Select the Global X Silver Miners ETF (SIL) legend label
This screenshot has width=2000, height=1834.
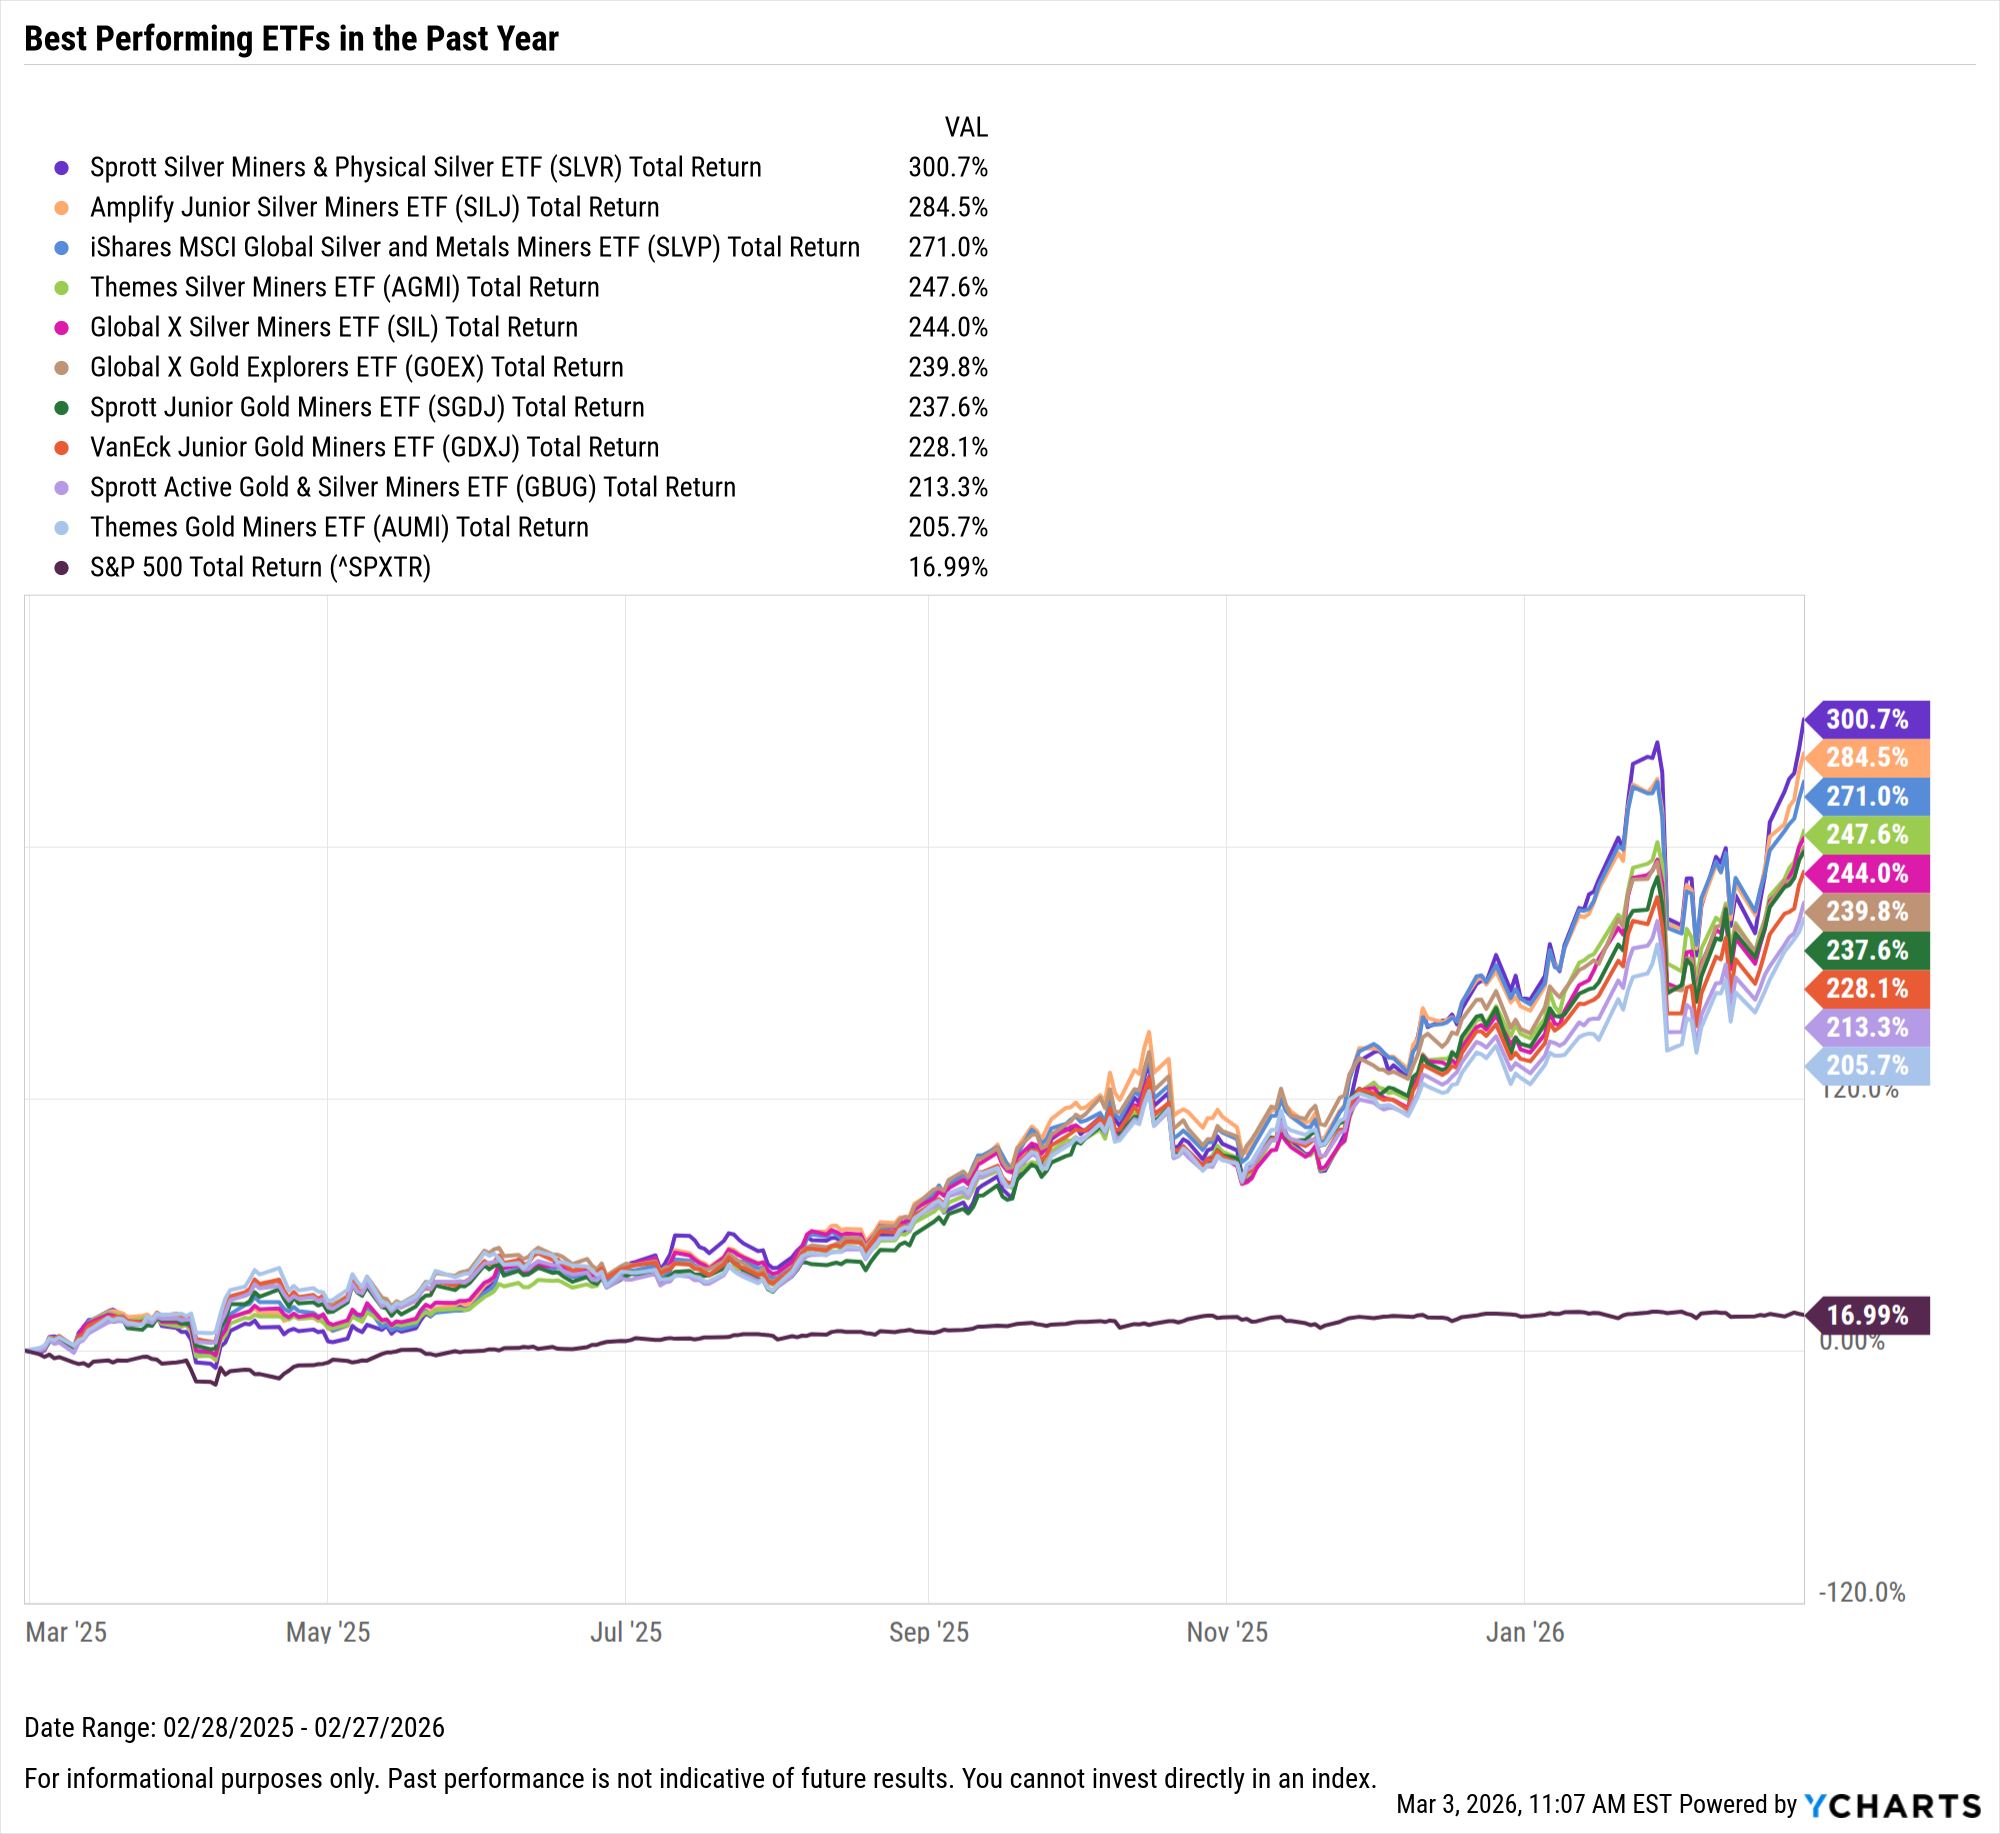pos(334,328)
